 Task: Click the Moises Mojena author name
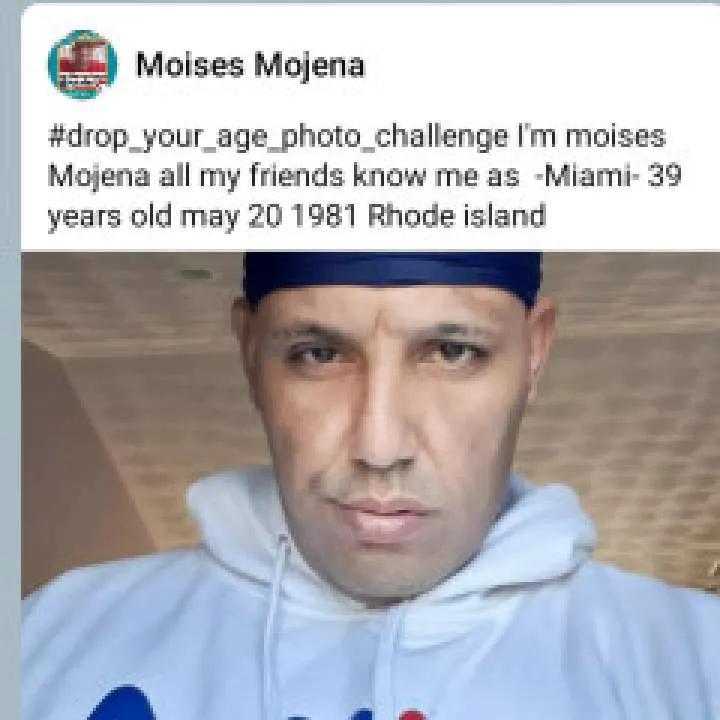pos(250,65)
